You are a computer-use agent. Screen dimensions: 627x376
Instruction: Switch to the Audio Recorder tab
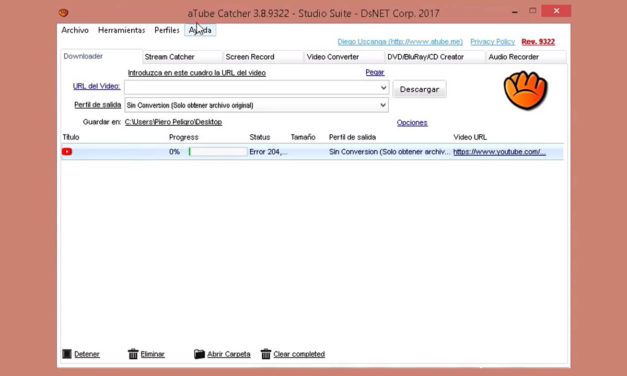[x=526, y=57]
